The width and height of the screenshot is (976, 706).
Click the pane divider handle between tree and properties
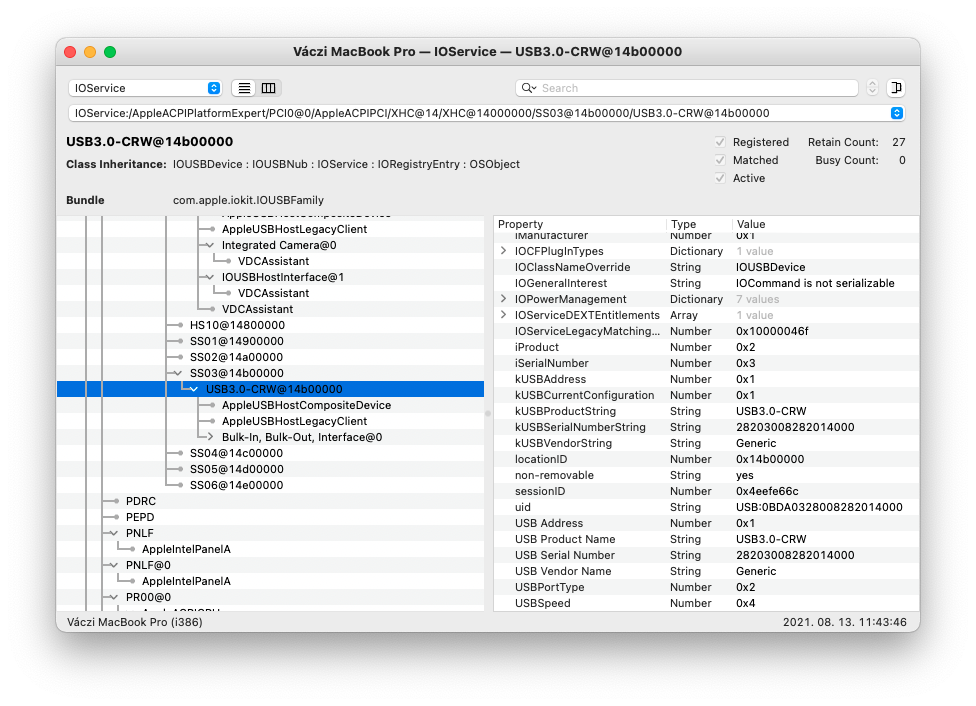pos(488,413)
